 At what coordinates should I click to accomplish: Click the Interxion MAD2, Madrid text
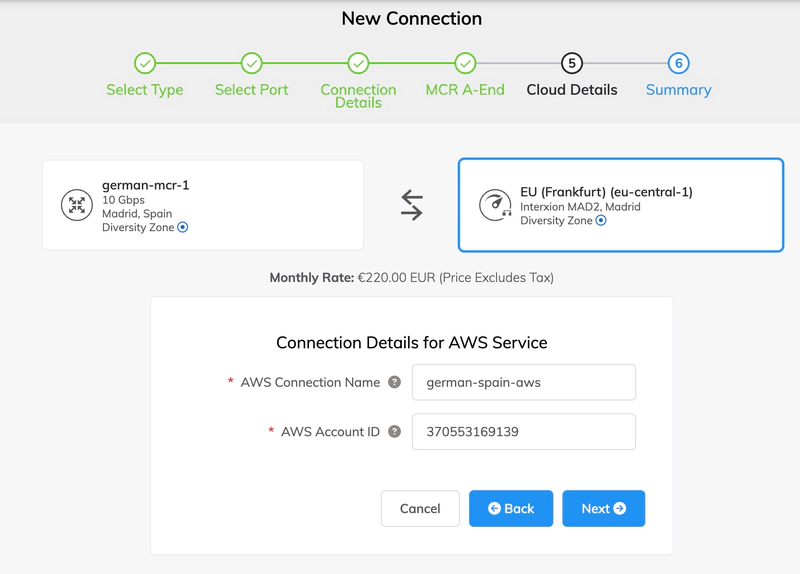tap(580, 207)
